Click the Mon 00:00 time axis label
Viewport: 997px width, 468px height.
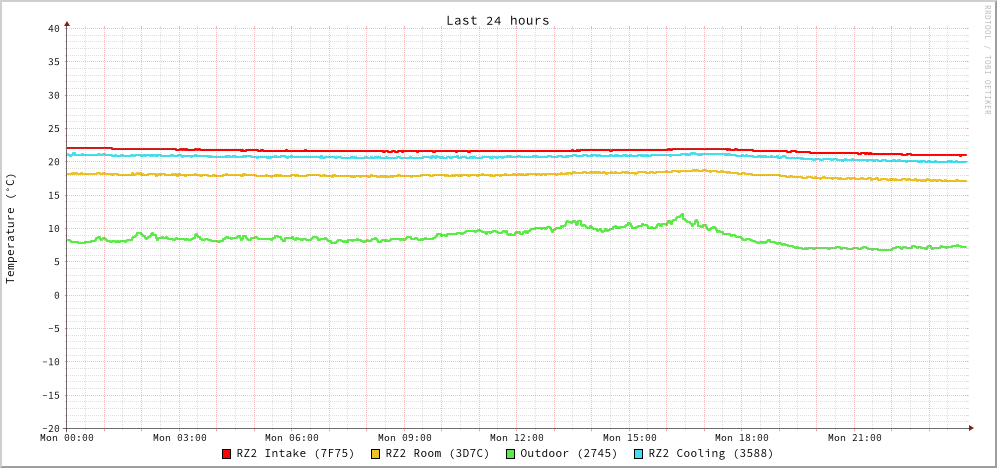coord(67,438)
